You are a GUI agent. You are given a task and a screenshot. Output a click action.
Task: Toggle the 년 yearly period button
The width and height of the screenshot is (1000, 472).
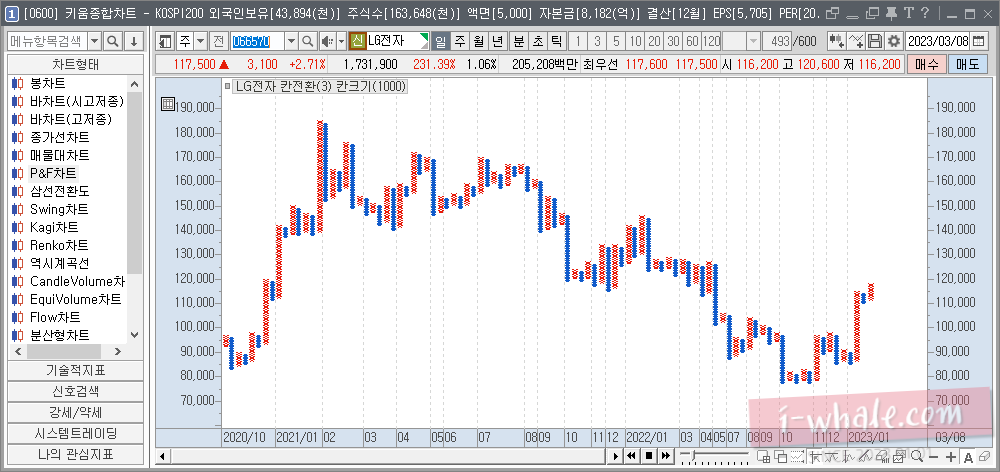pos(498,41)
